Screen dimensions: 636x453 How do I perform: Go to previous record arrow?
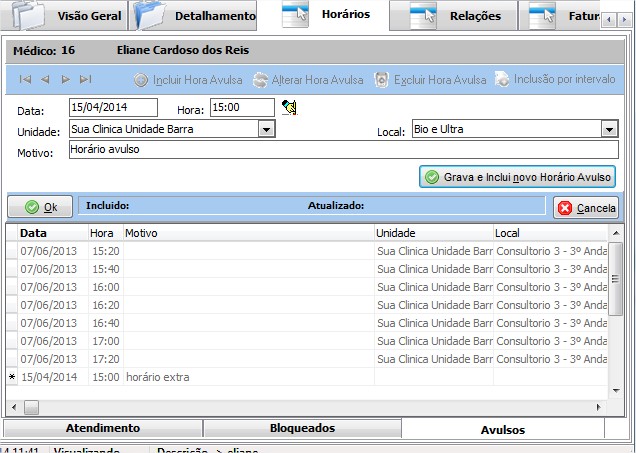45,79
